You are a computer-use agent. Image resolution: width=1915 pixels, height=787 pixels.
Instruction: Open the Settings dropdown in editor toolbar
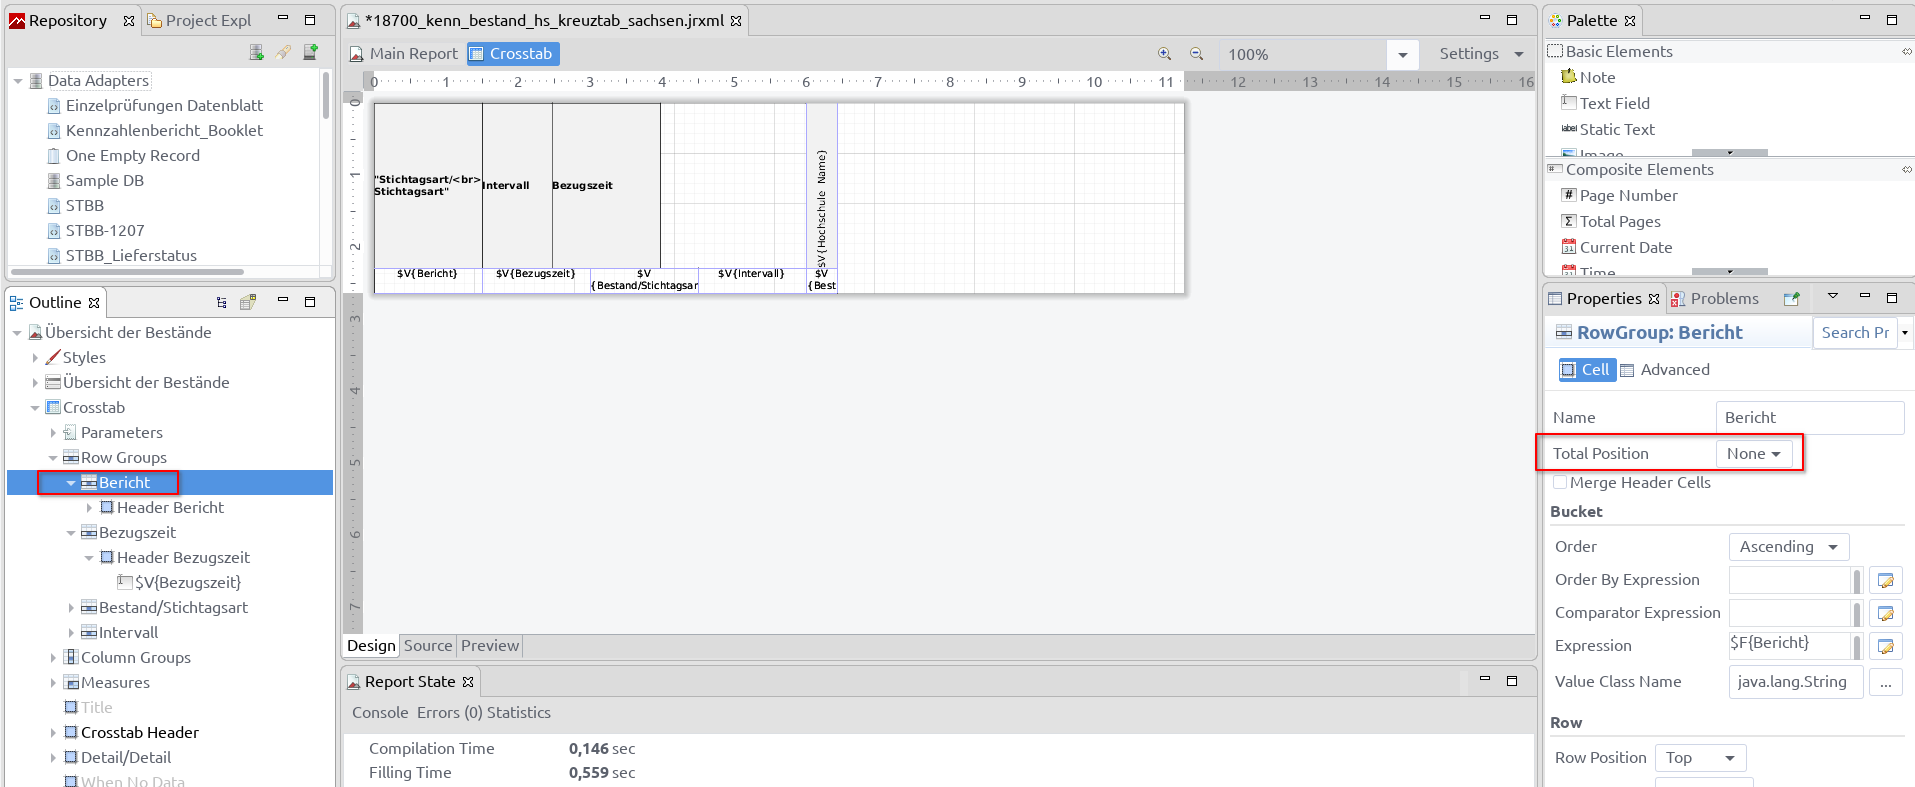tap(1482, 54)
